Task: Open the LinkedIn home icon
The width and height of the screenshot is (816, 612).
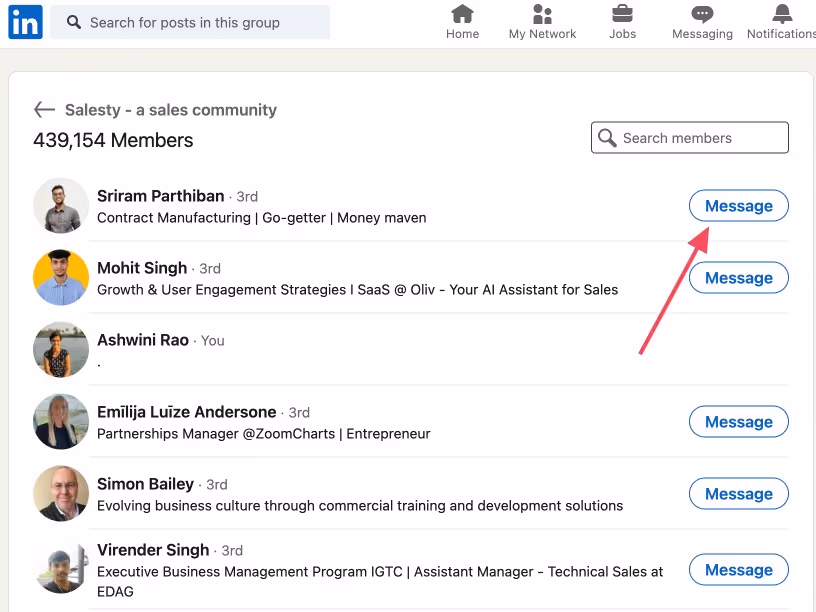Action: (462, 16)
